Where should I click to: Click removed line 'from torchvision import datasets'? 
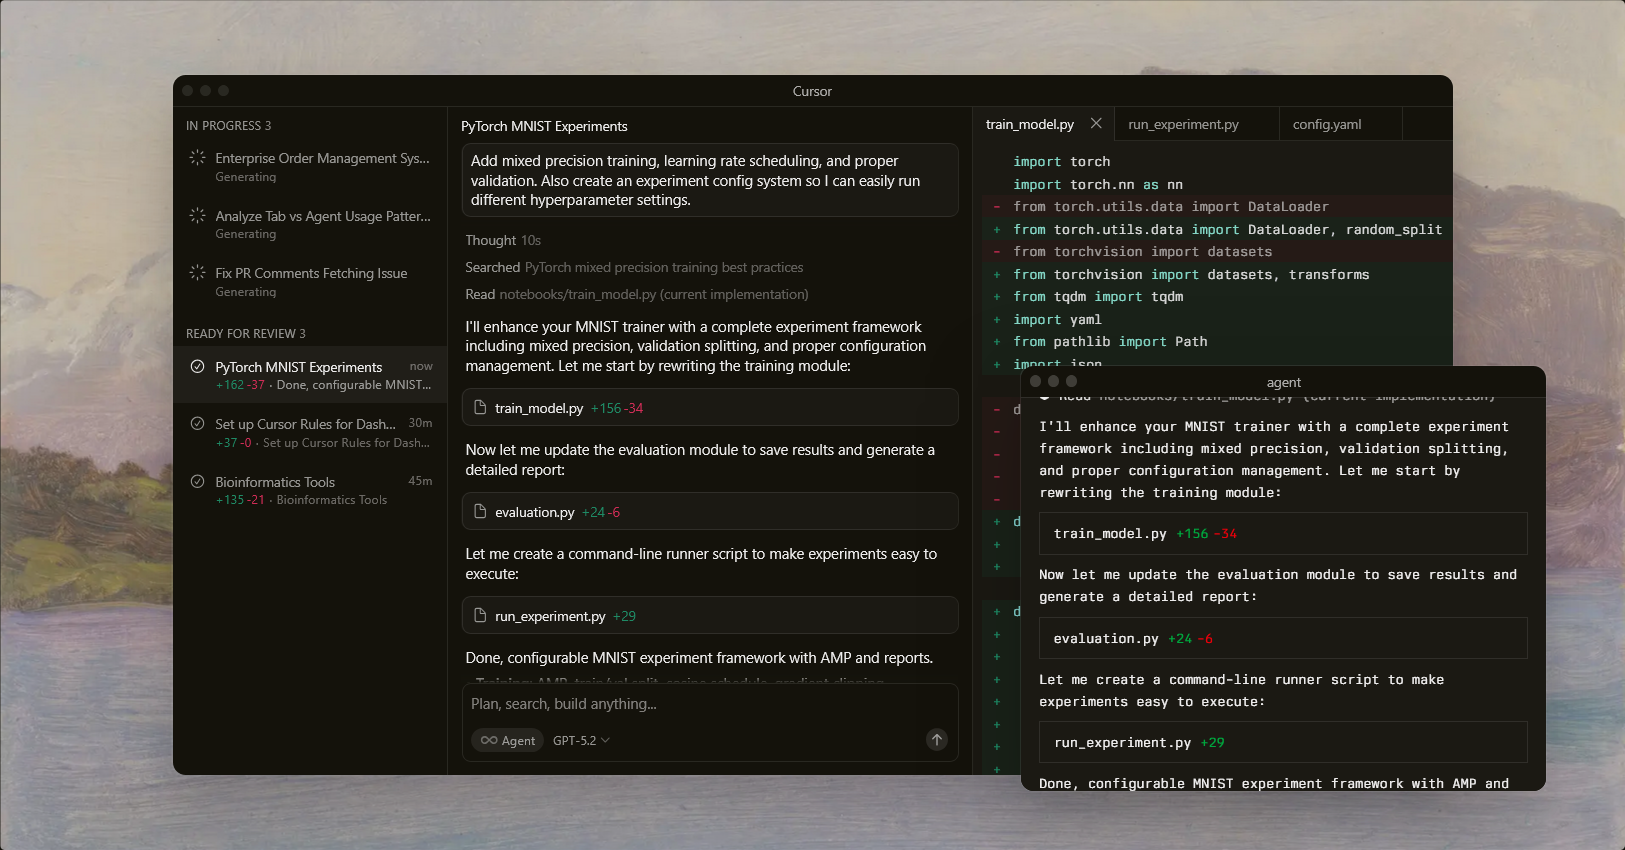tap(1217, 252)
